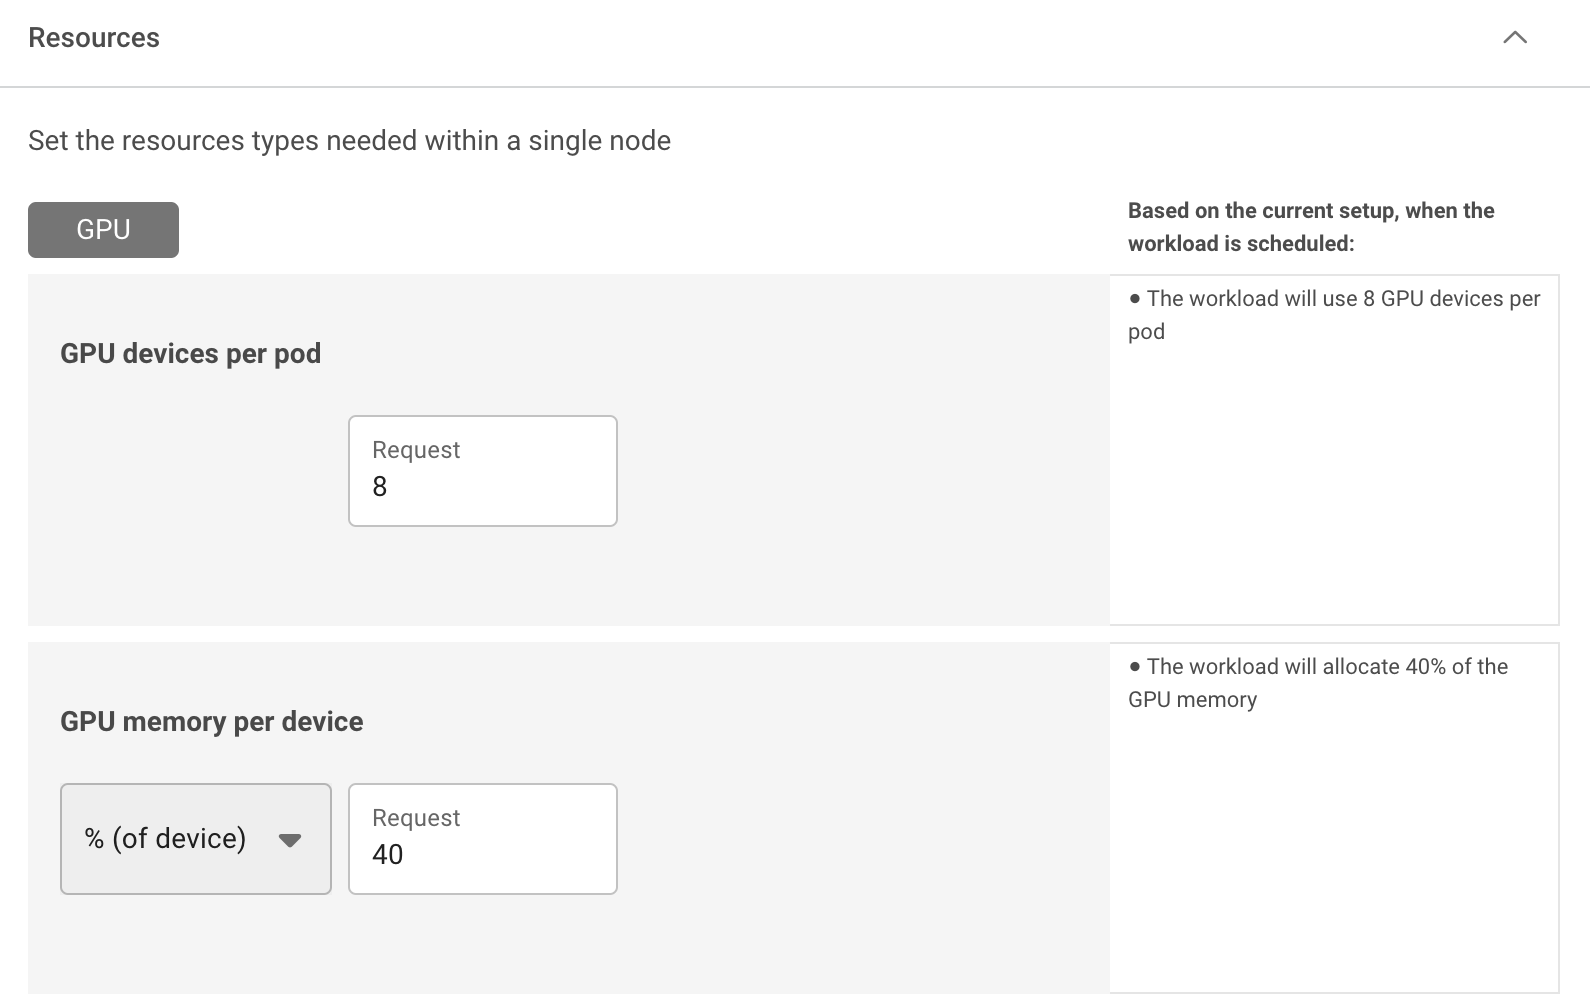This screenshot has height=1008, width=1590.
Task: Click the GPU devices per pod heading
Action: pyautogui.click(x=190, y=354)
